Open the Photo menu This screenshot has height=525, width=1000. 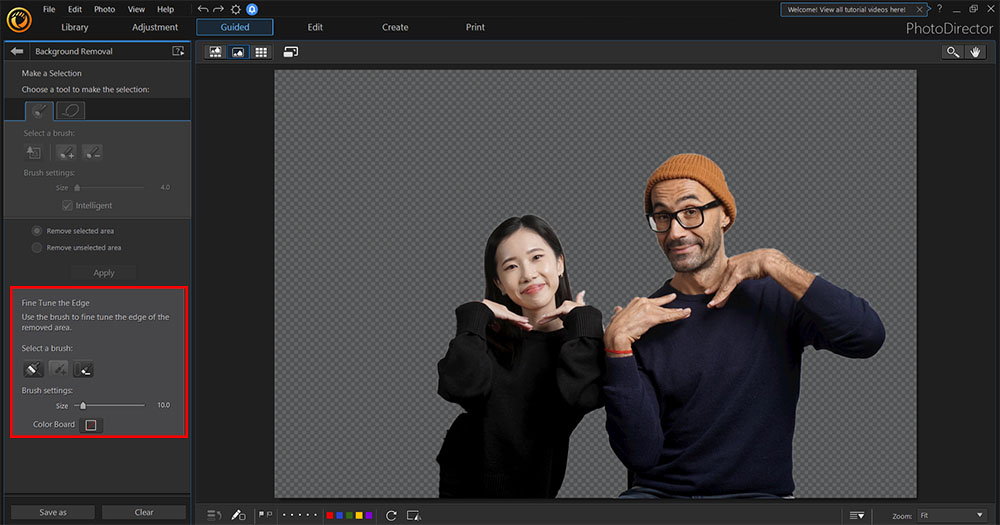105,9
